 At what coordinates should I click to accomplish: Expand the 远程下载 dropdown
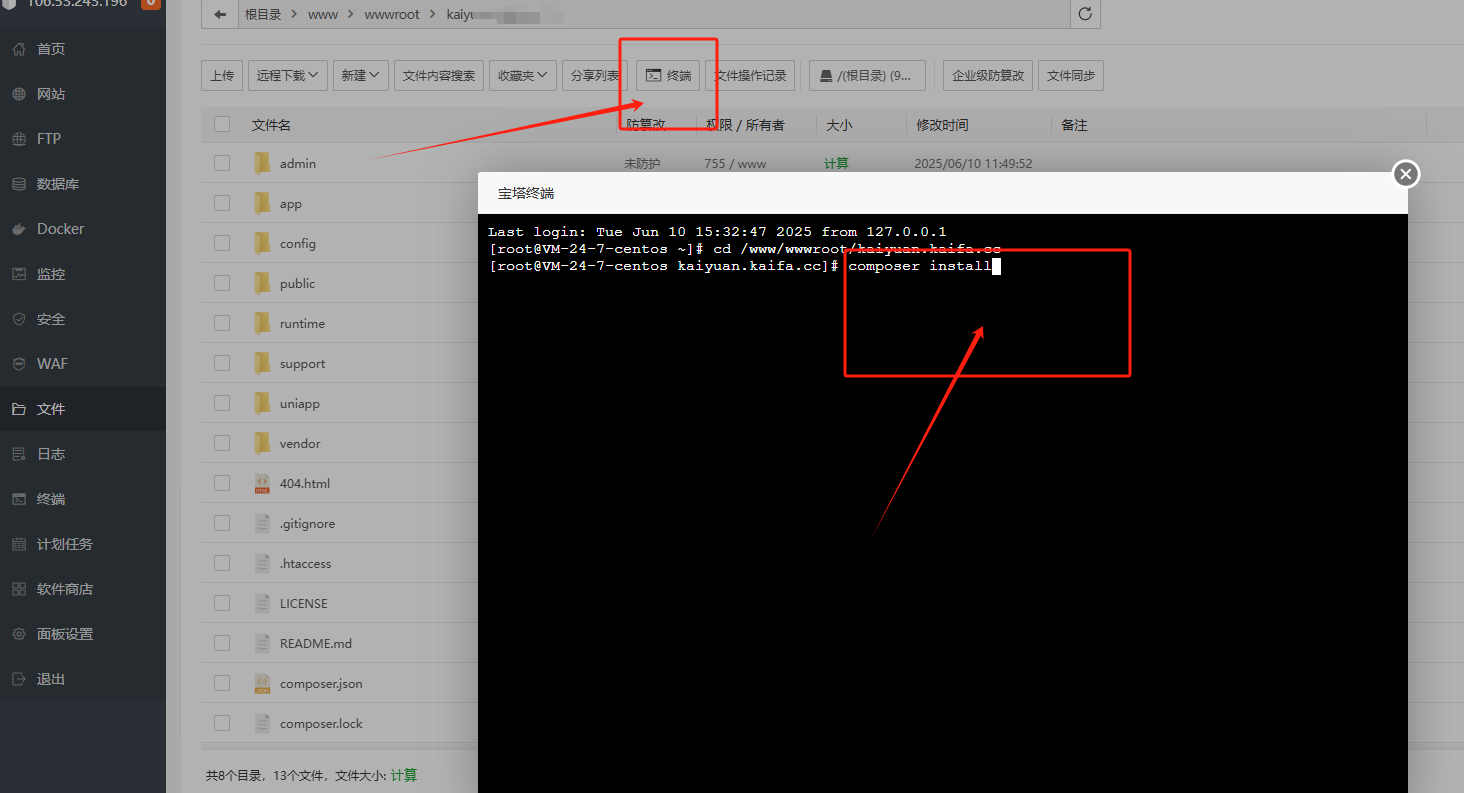[288, 75]
